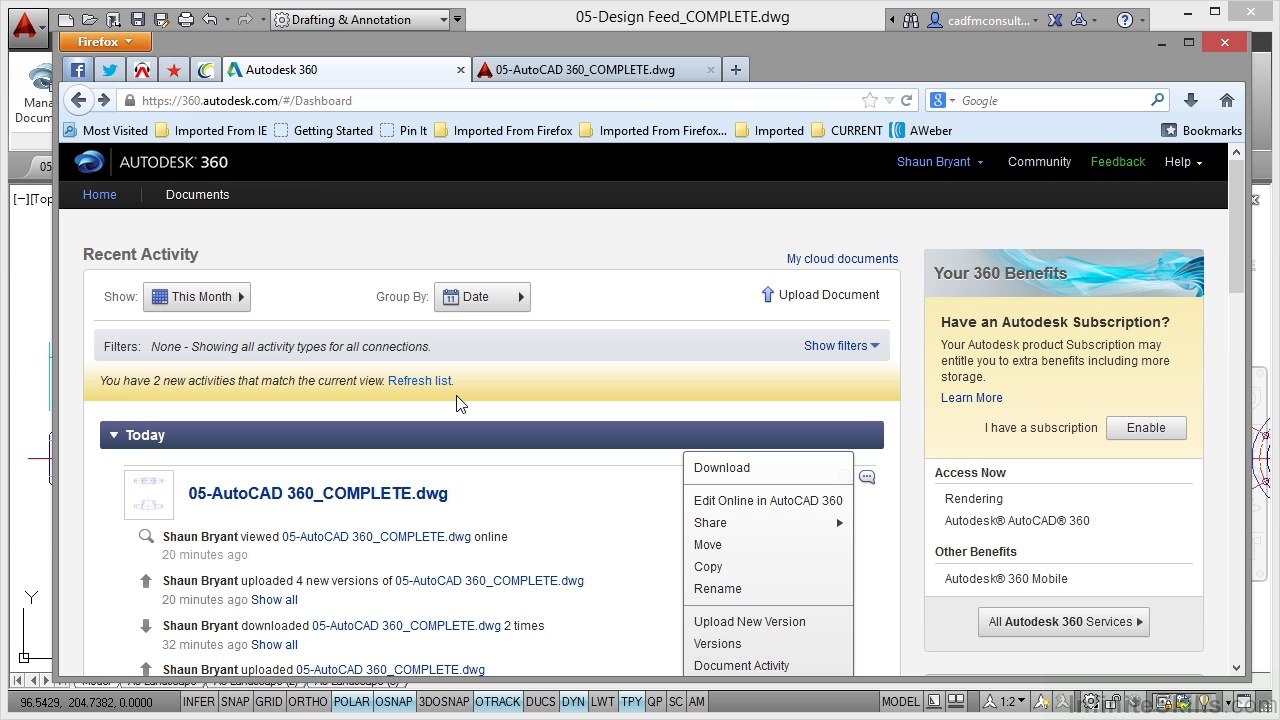Toggle GRID display in the status bar
The width and height of the screenshot is (1280, 720).
(269, 702)
